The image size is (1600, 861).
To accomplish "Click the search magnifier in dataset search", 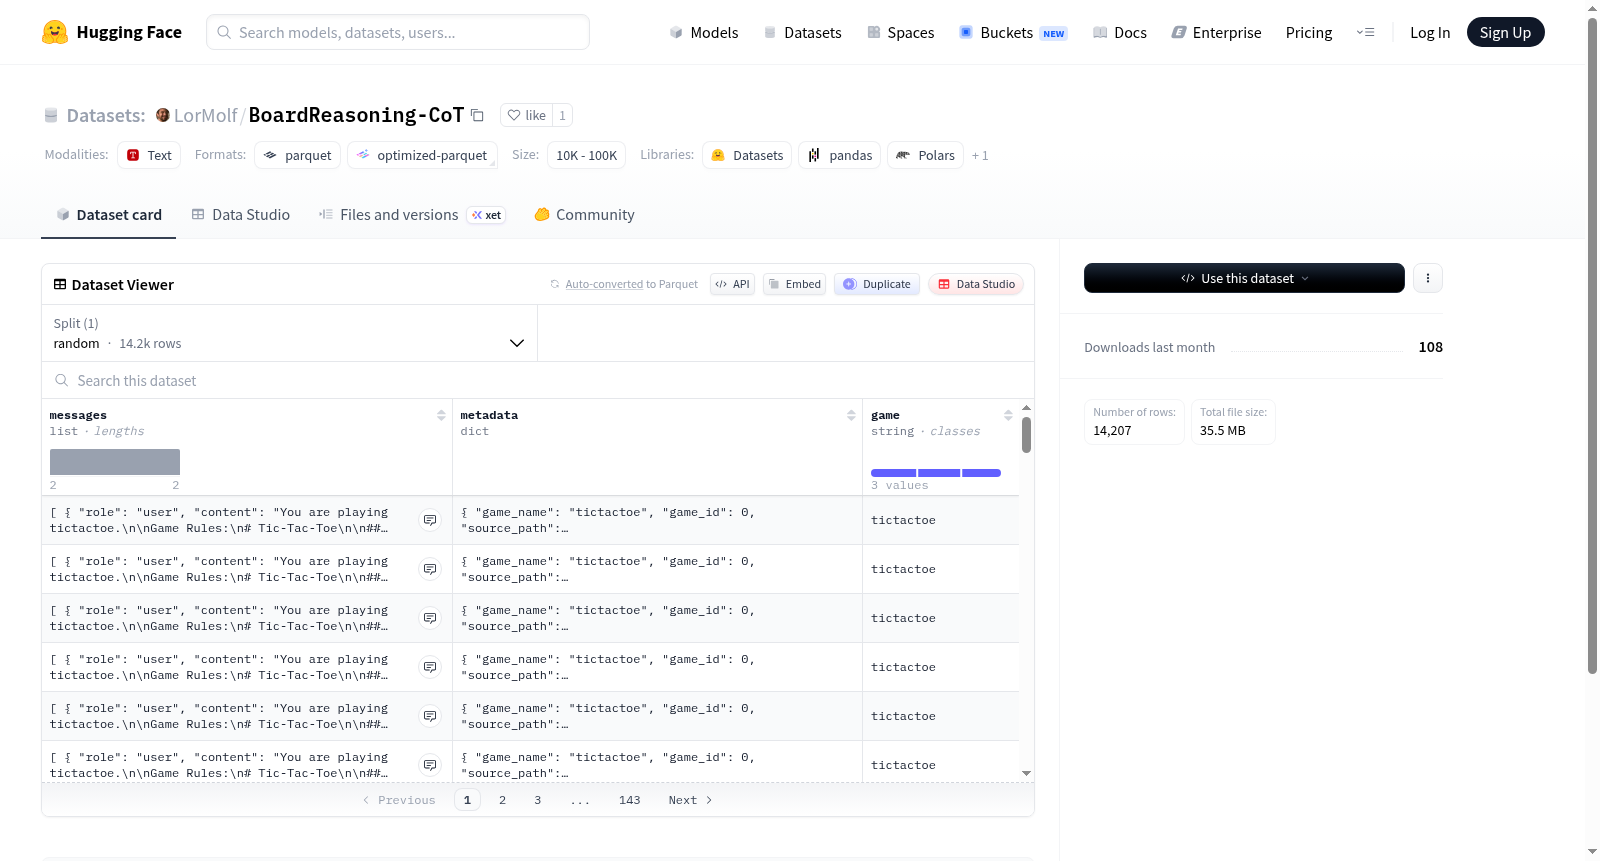I will 62,380.
